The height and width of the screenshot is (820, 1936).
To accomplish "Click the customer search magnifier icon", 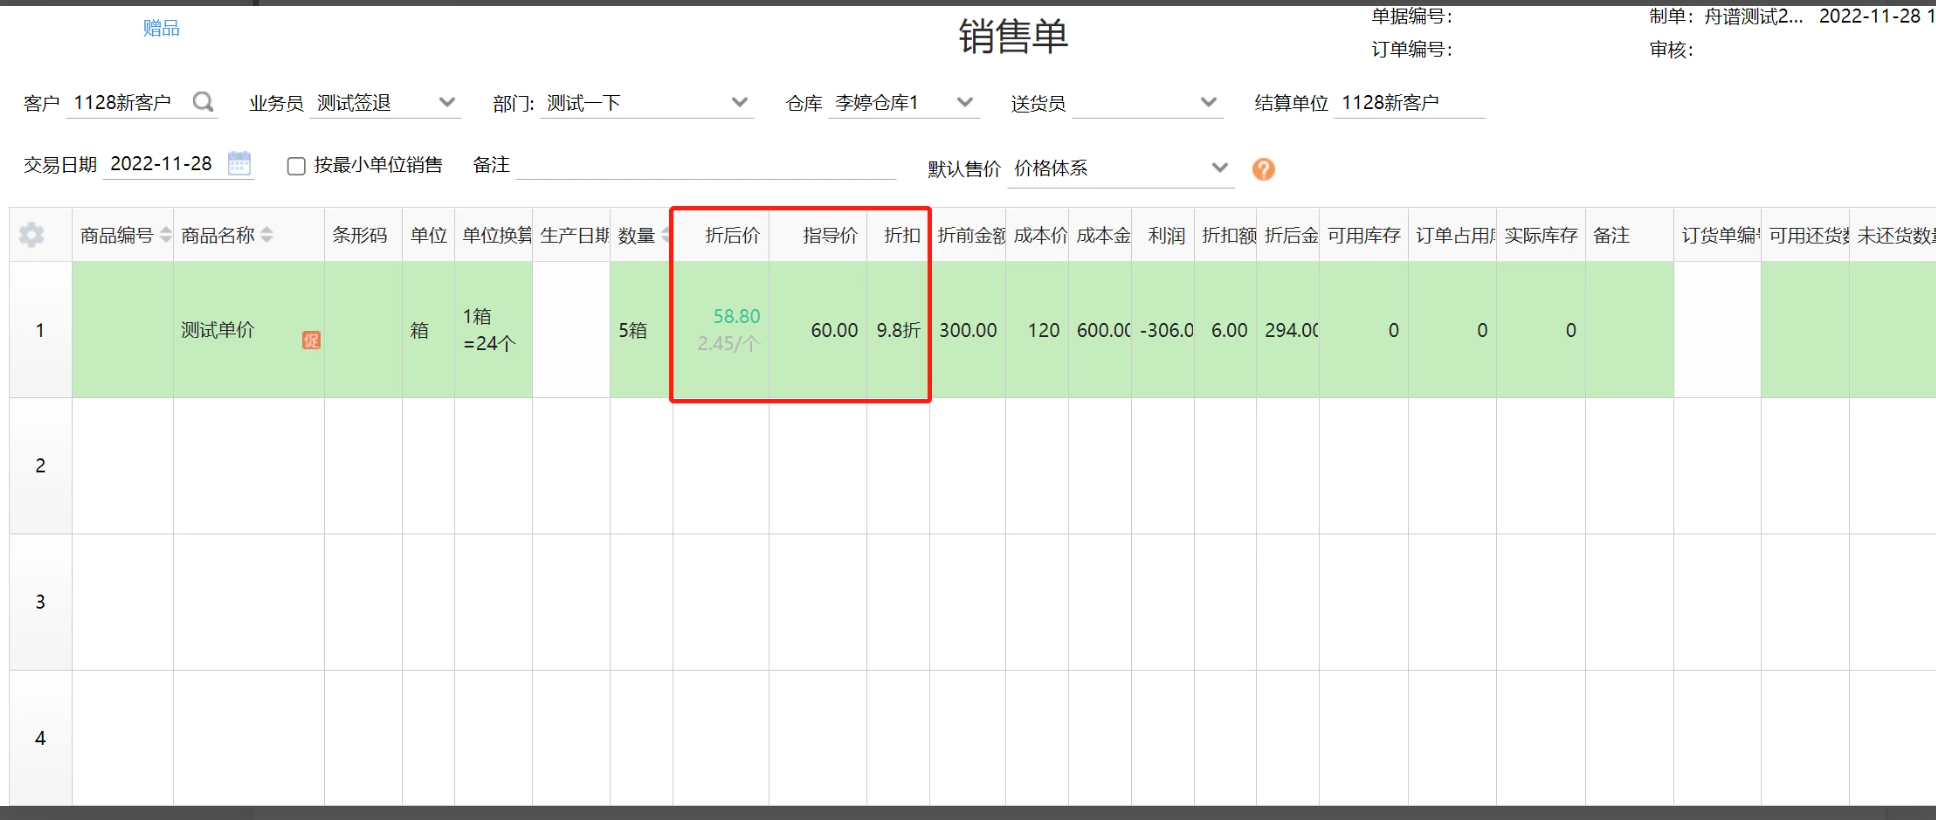I will coord(203,102).
